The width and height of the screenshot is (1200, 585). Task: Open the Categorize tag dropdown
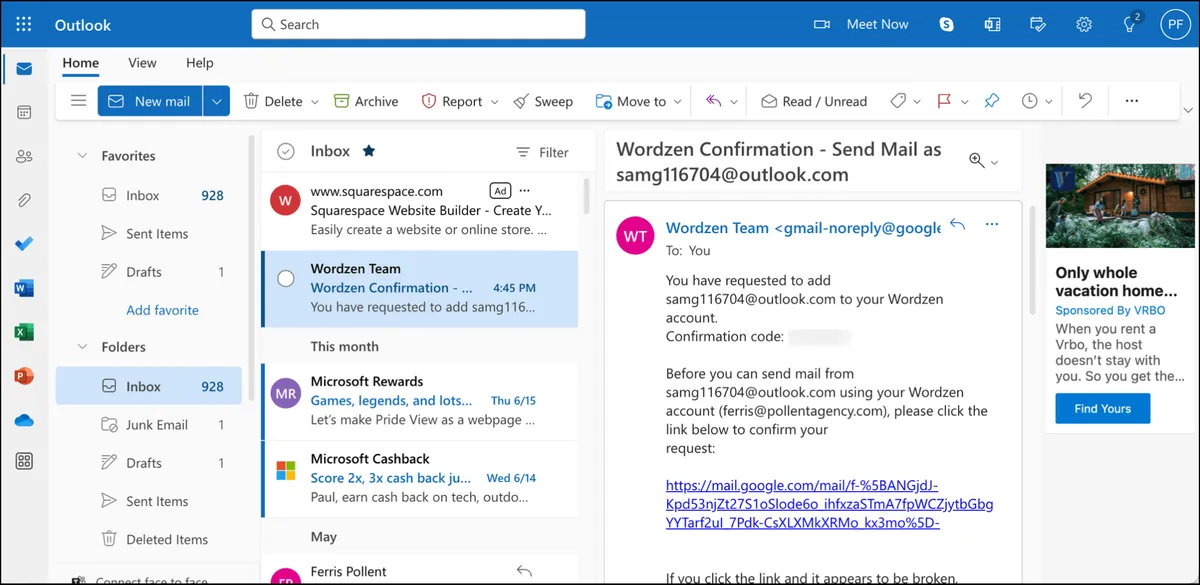pos(918,102)
